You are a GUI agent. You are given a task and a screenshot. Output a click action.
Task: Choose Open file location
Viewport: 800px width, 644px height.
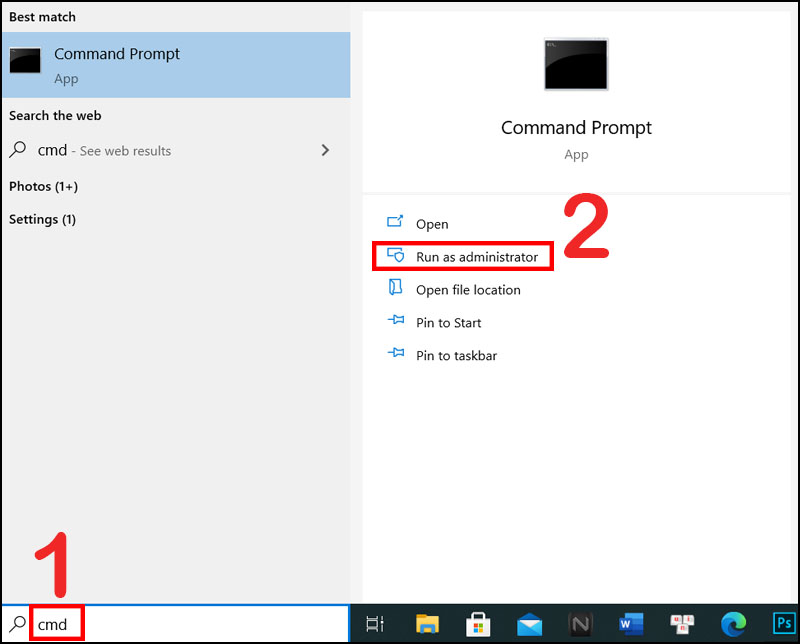[468, 290]
